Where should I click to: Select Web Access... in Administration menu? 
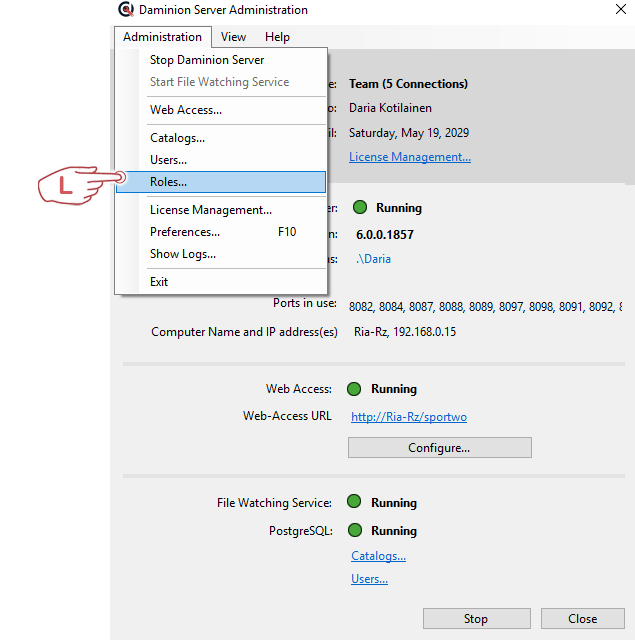click(x=221, y=110)
